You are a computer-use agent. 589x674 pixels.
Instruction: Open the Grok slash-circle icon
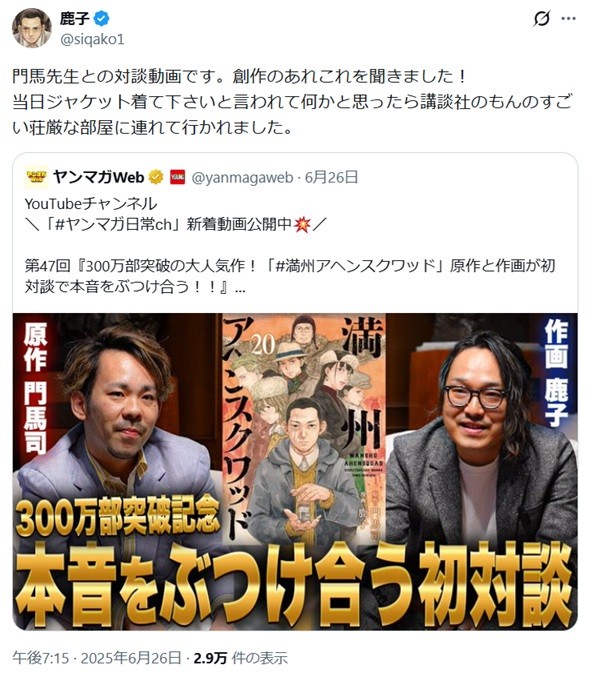(541, 18)
